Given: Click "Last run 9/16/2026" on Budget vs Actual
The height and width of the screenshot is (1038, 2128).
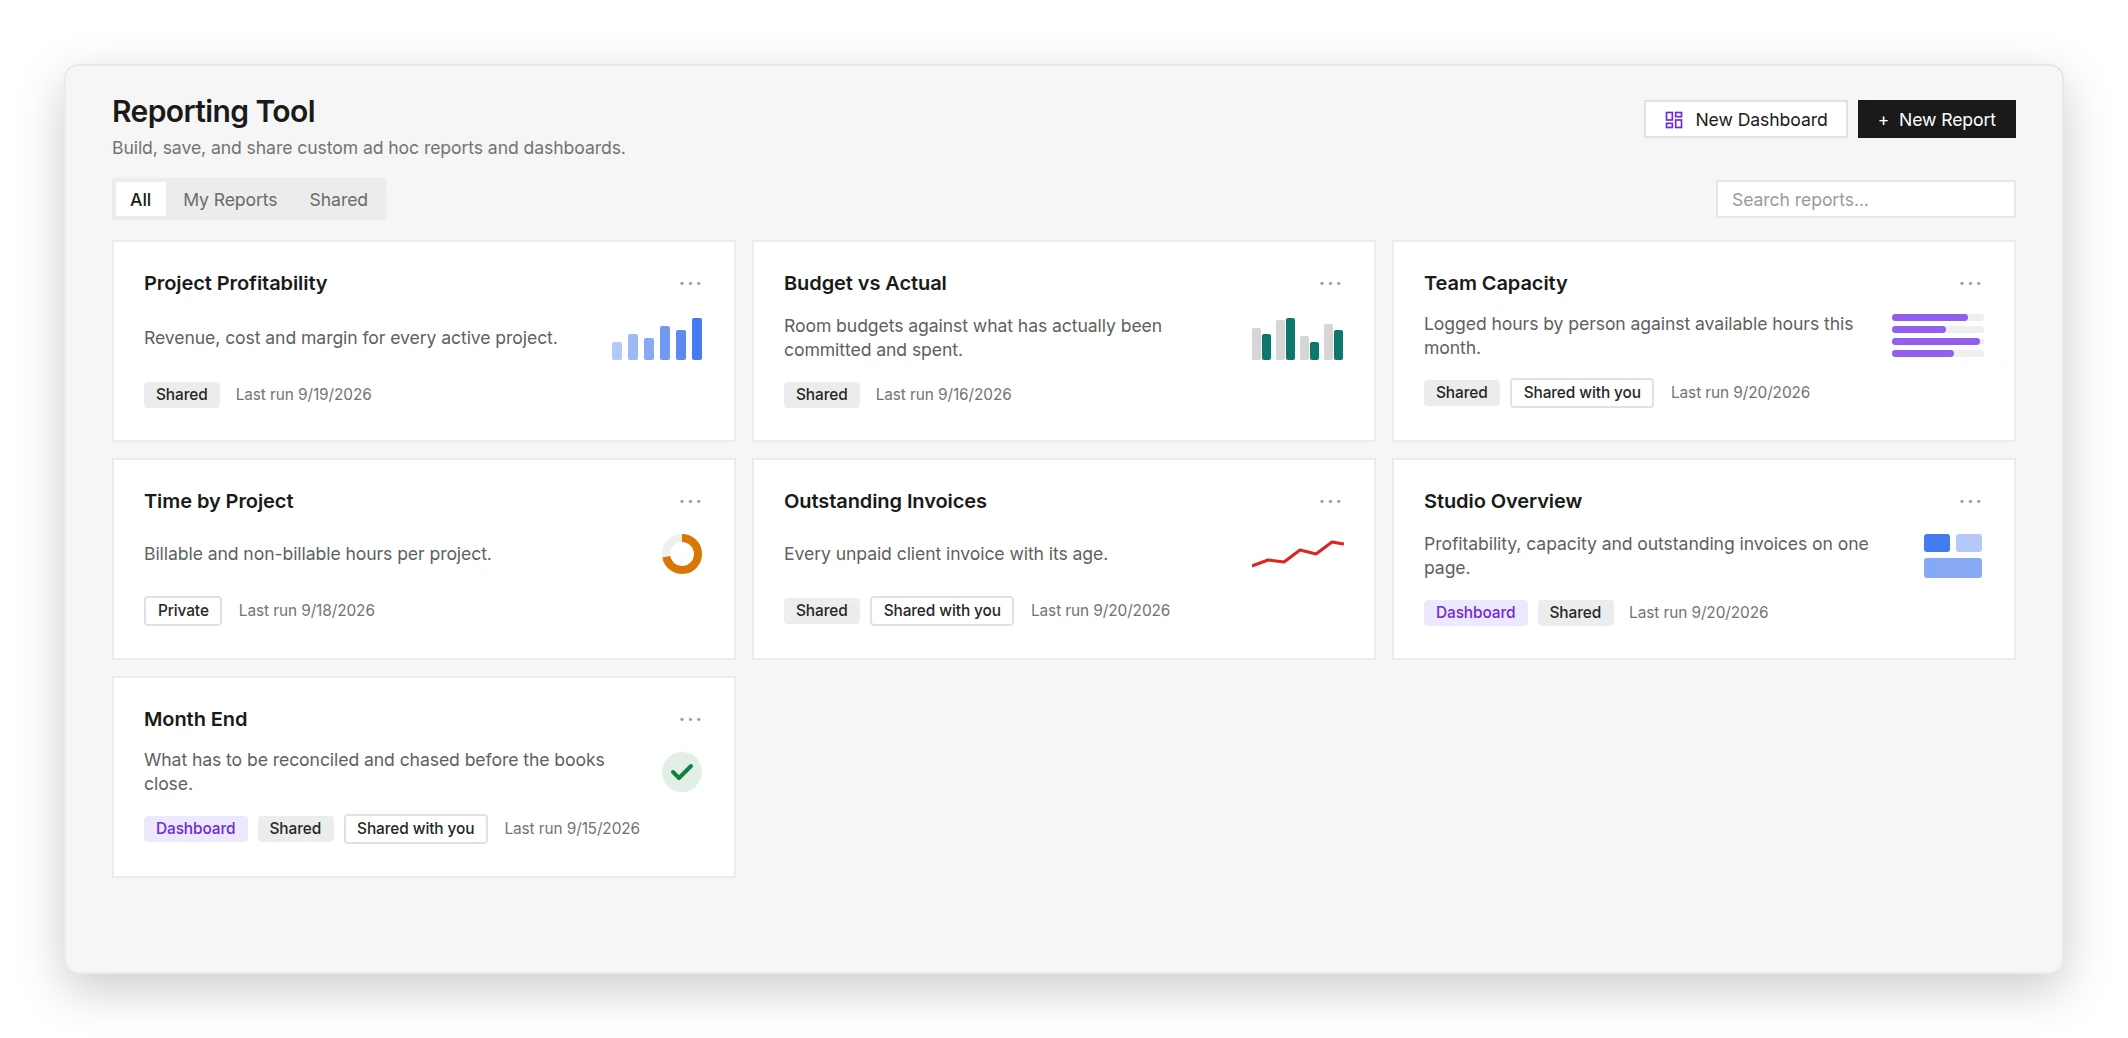Looking at the screenshot, I should [x=944, y=395].
